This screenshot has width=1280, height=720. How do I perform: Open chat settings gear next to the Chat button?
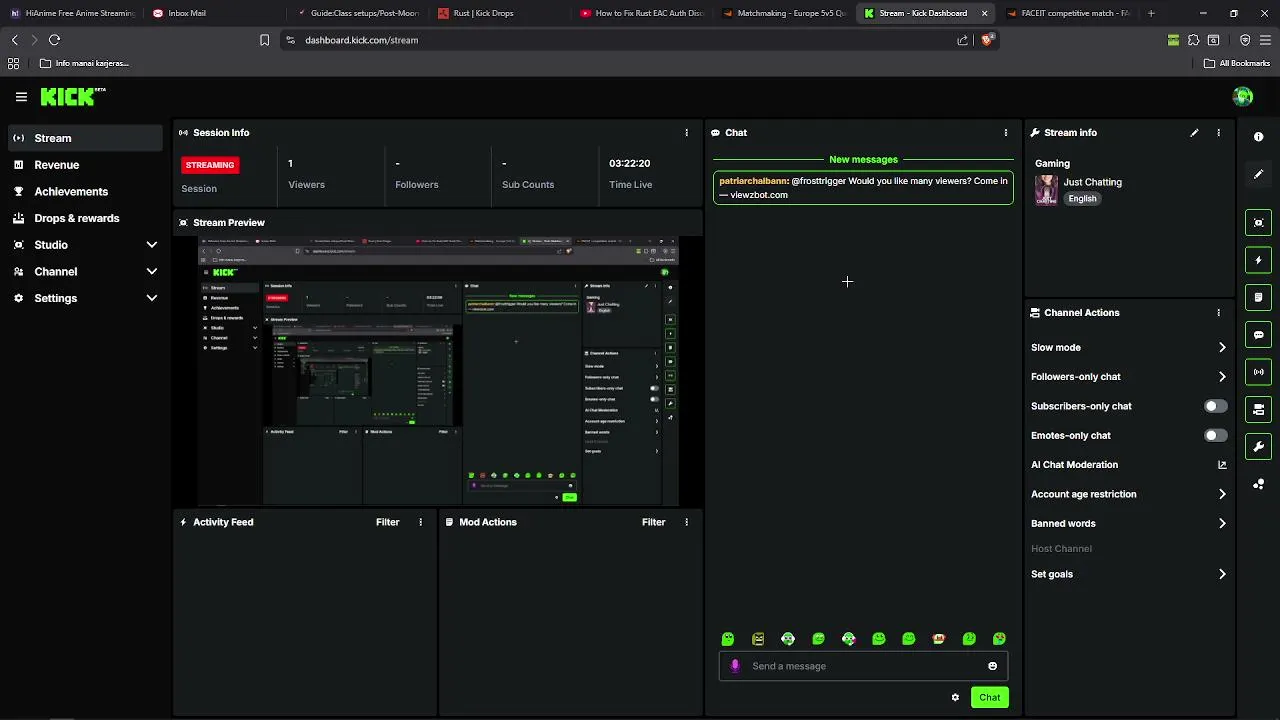click(x=955, y=697)
